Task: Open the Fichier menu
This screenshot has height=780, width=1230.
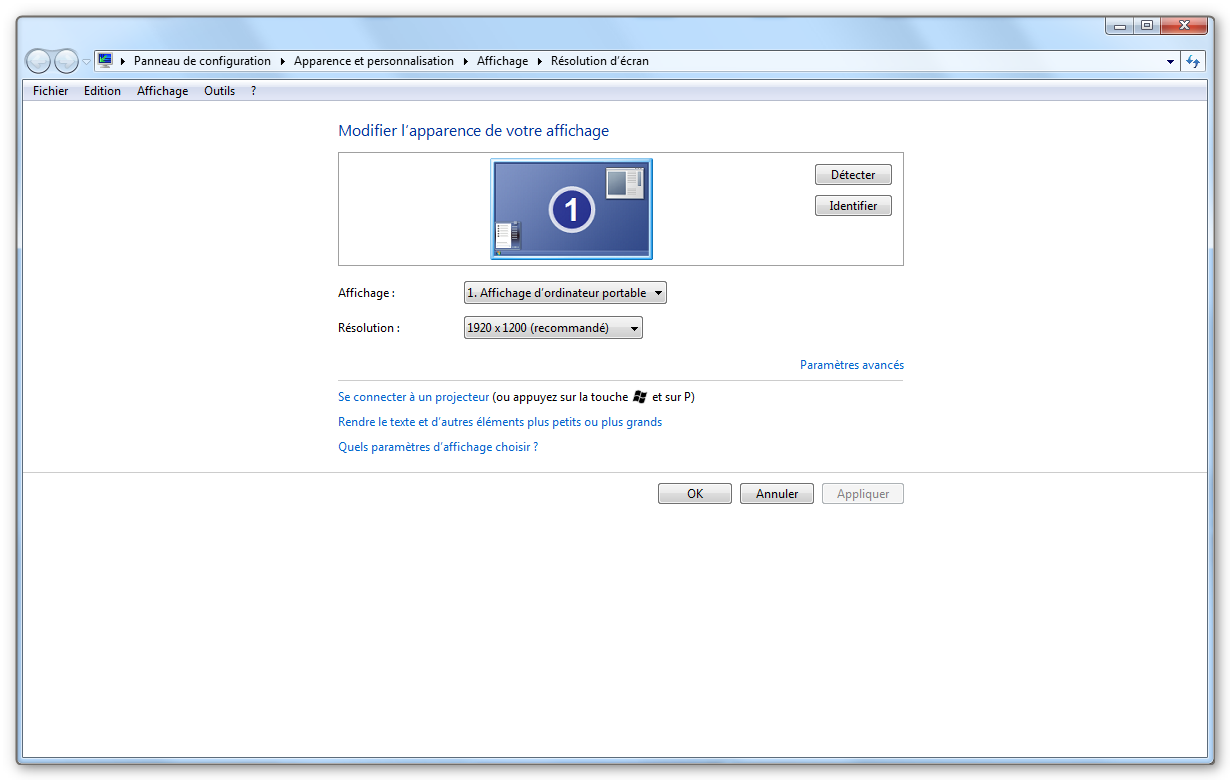Action: point(50,91)
